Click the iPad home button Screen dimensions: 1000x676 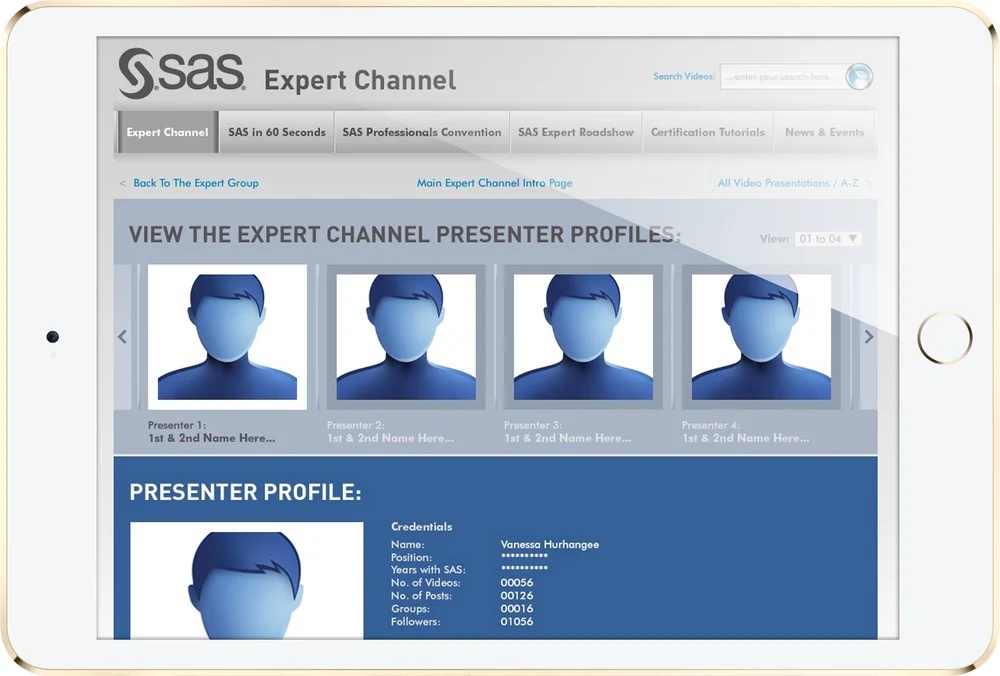(945, 338)
